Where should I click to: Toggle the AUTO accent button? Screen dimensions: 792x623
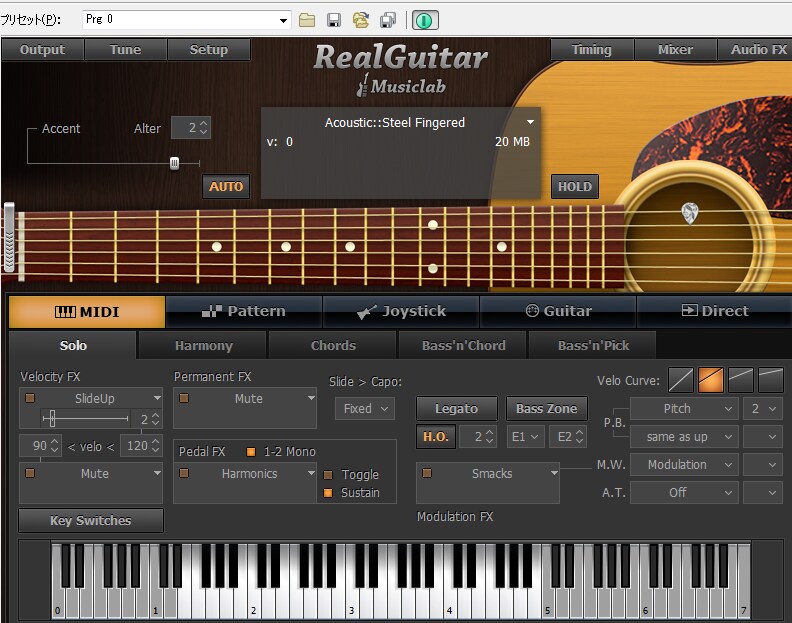[x=226, y=186]
